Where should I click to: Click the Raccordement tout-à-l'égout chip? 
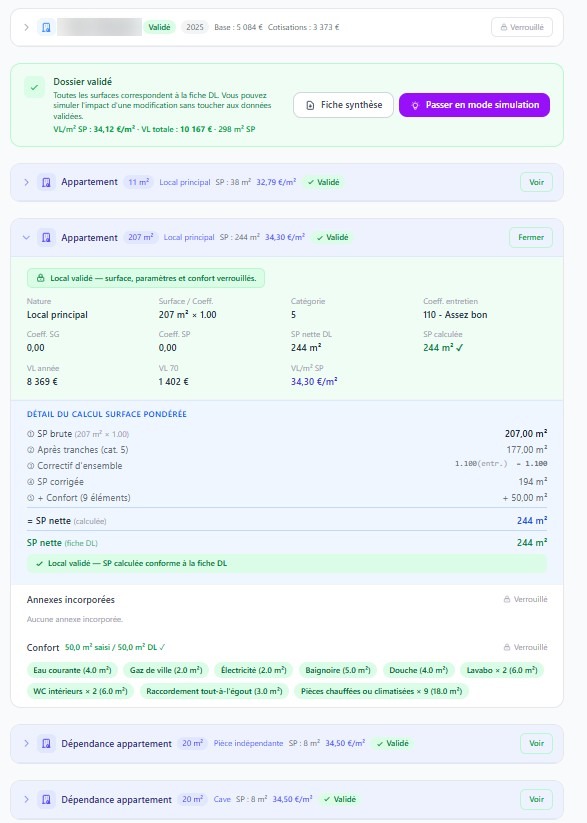(214, 691)
